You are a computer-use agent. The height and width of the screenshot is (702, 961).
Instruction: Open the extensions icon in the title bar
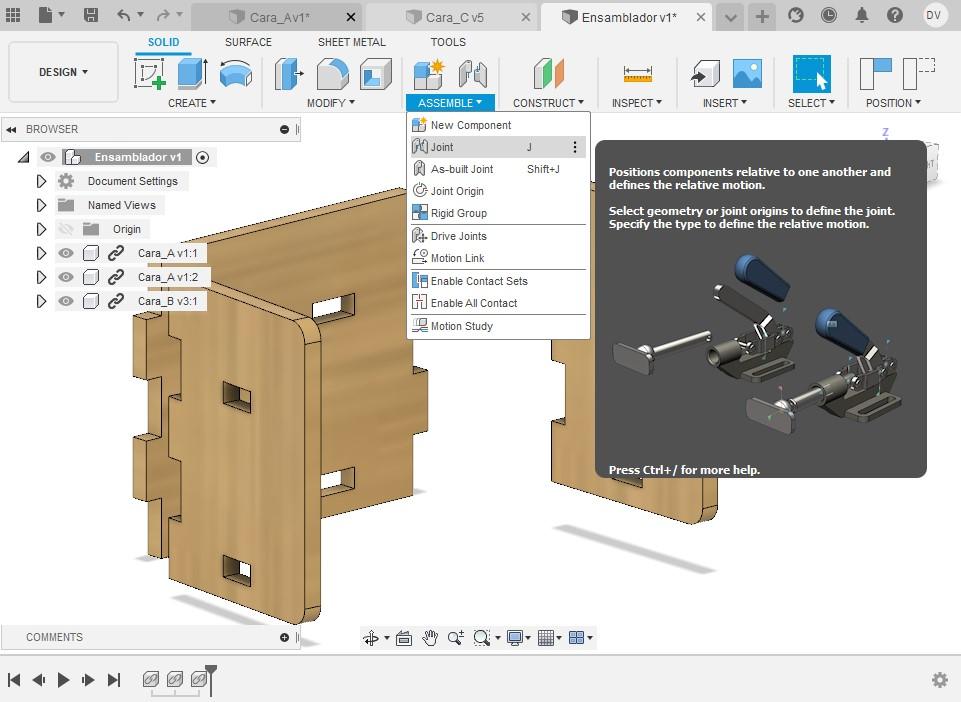[x=796, y=15]
